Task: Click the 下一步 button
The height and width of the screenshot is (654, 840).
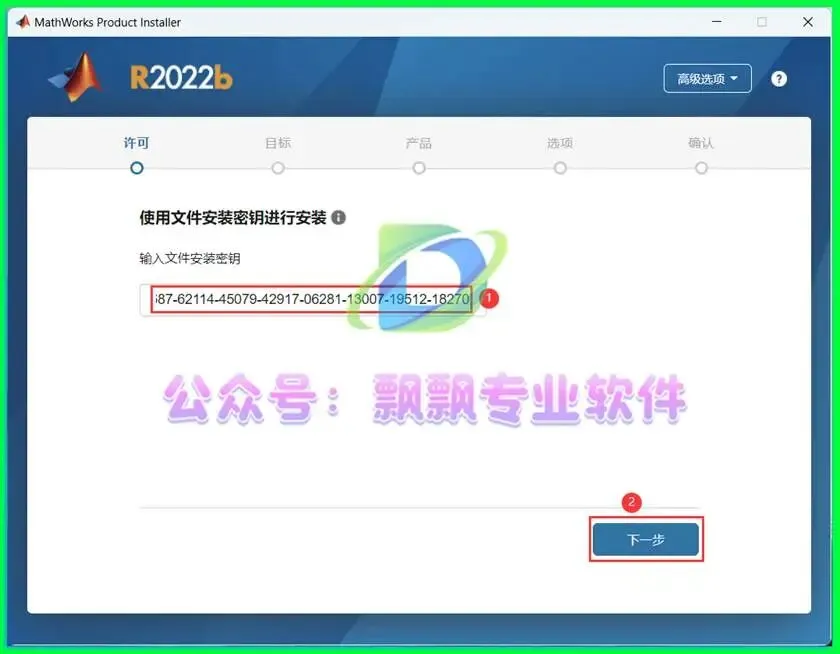Action: tap(646, 539)
